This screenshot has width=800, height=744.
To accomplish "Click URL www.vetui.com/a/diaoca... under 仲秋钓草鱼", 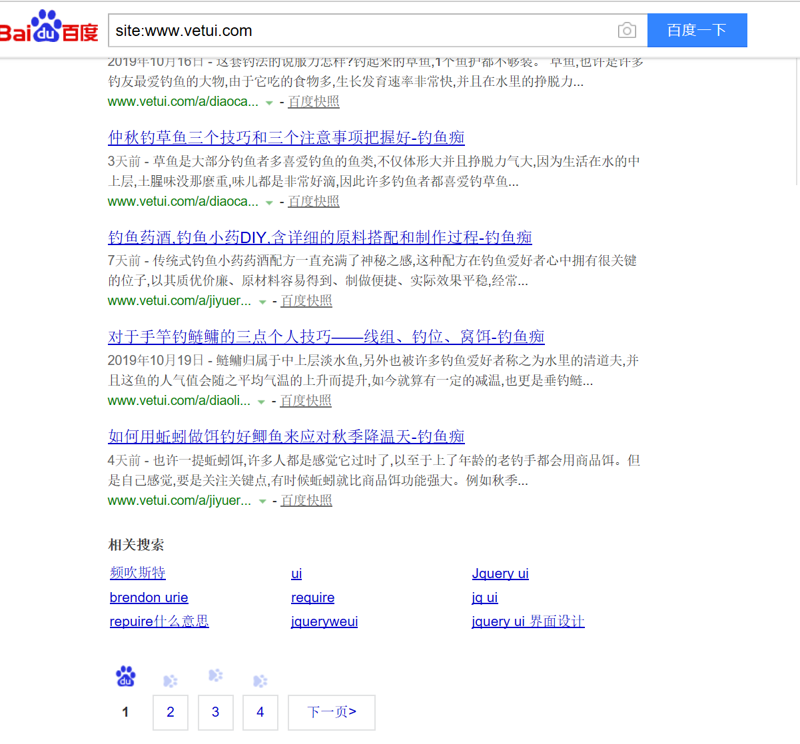I will click(183, 202).
